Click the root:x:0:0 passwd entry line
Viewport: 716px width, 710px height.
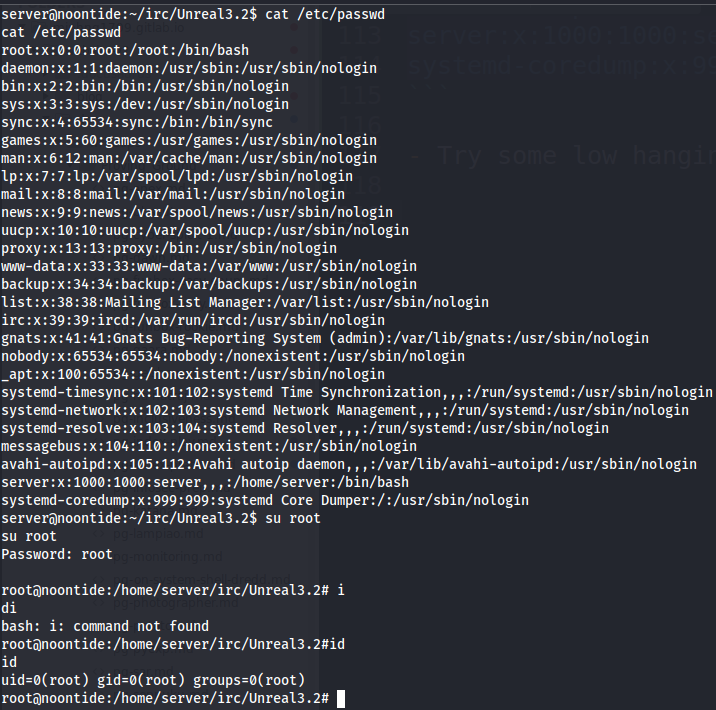click(125, 49)
